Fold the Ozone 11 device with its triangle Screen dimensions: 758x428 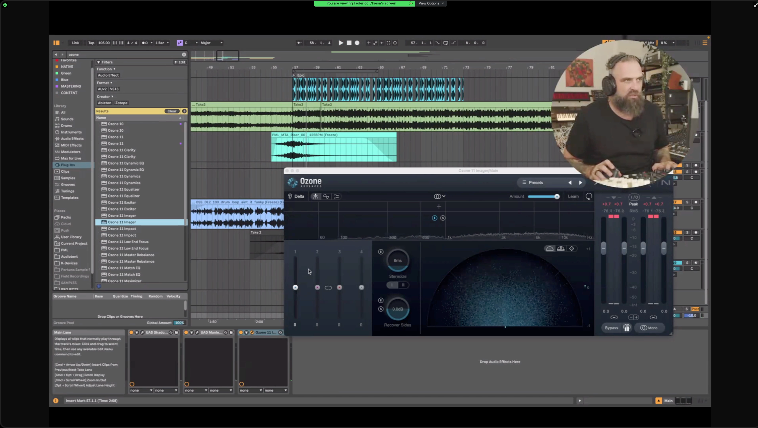pyautogui.click(x=247, y=333)
